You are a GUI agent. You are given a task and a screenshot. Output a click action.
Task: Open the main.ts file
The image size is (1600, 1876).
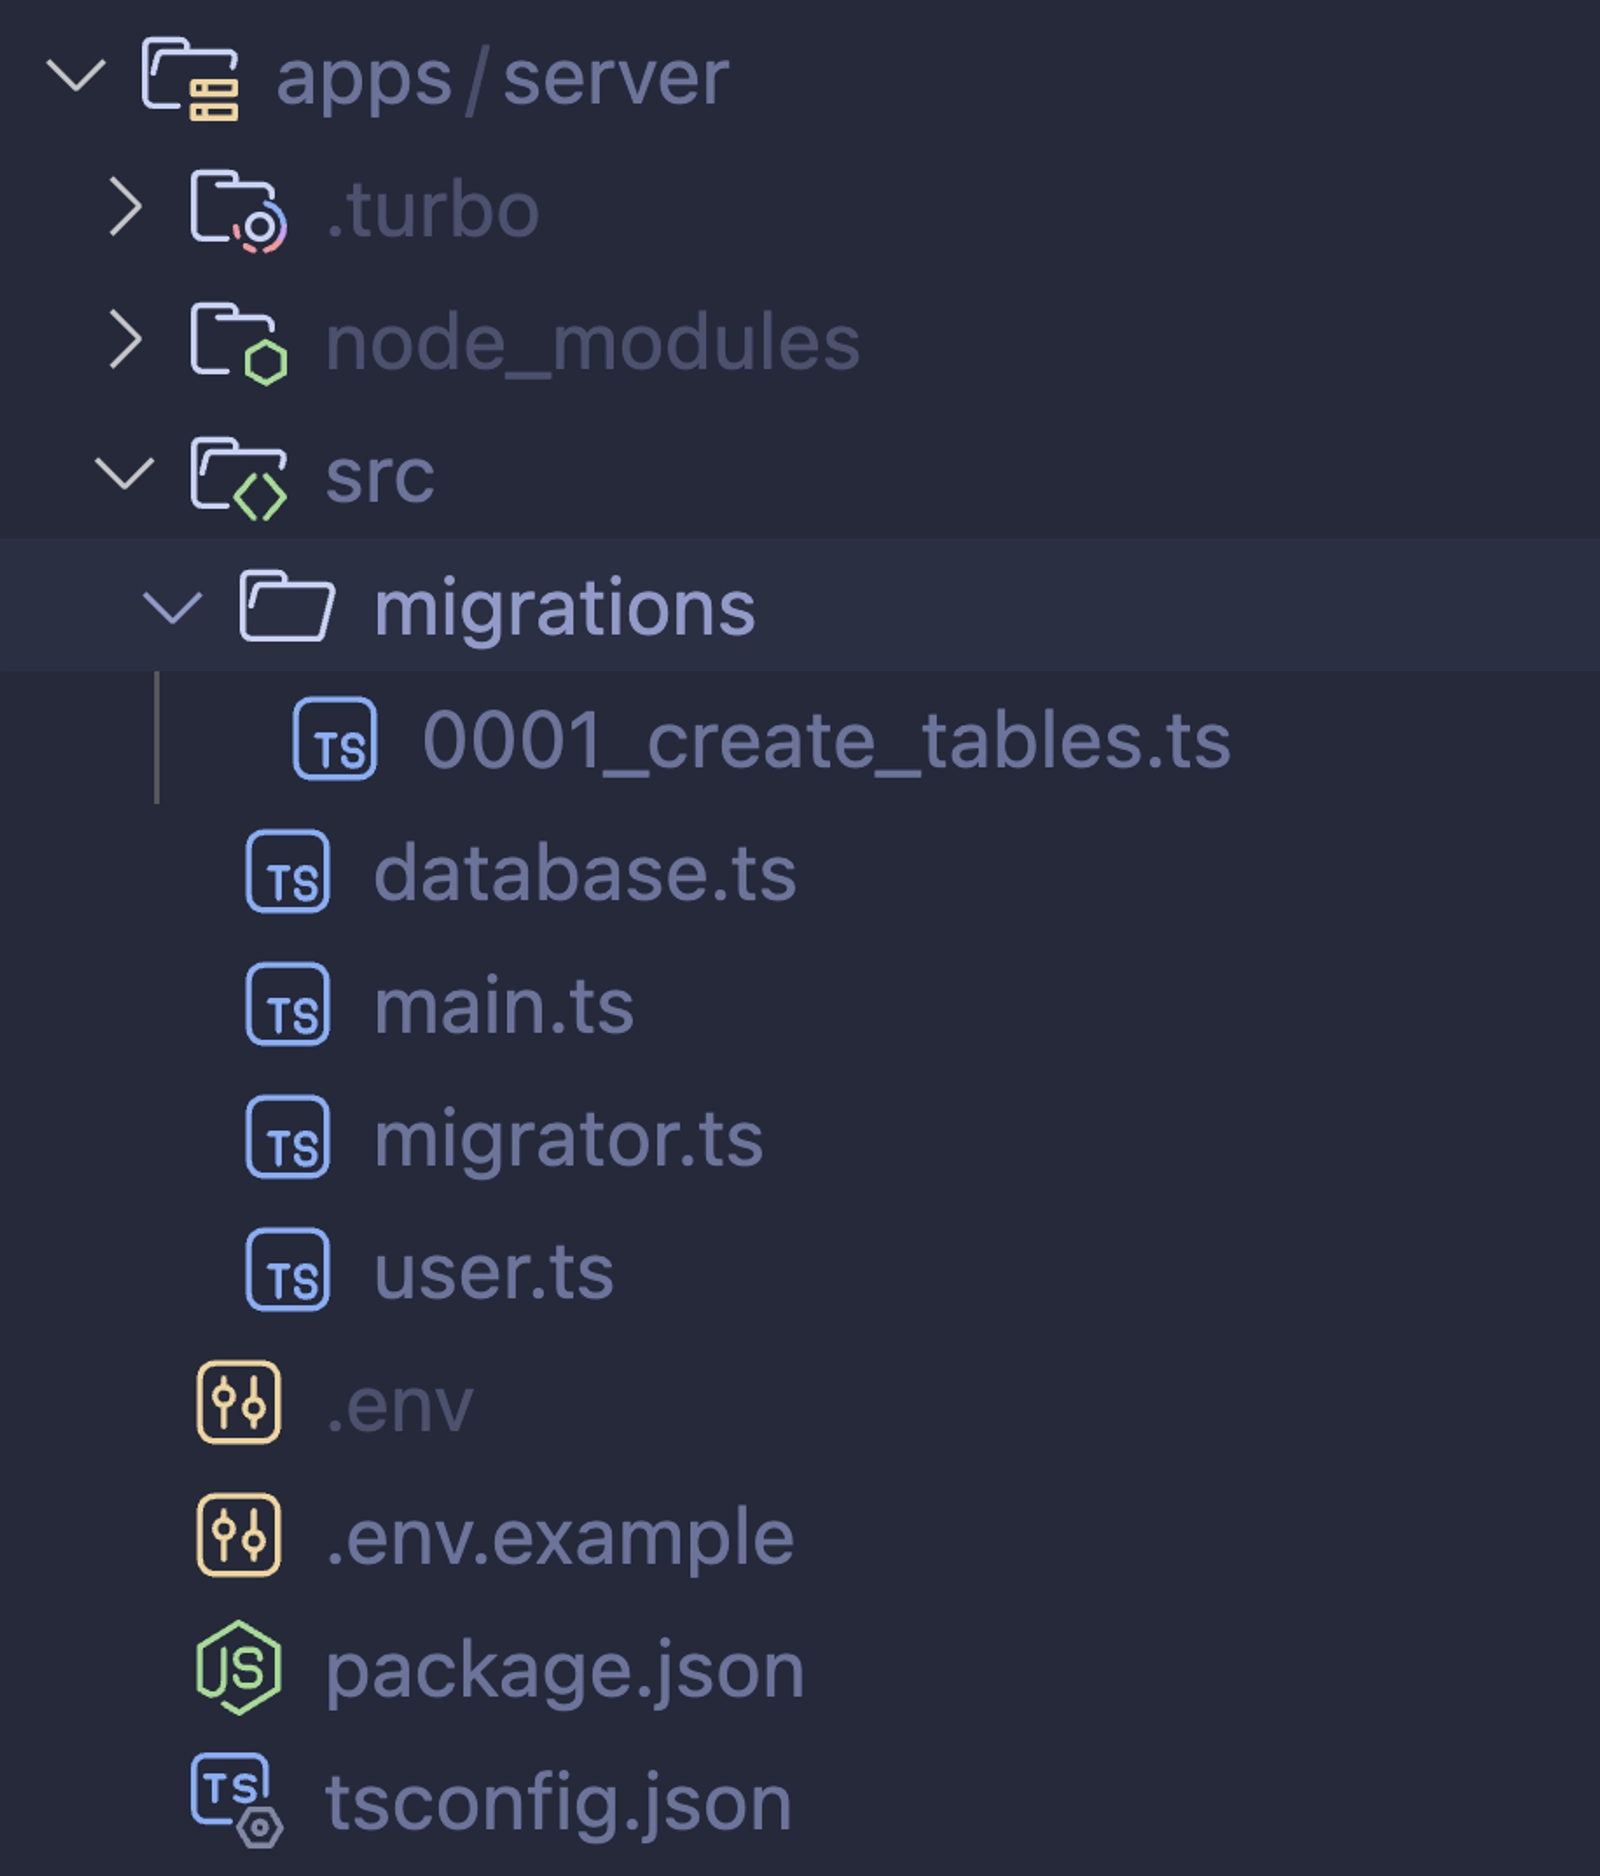tap(503, 1006)
